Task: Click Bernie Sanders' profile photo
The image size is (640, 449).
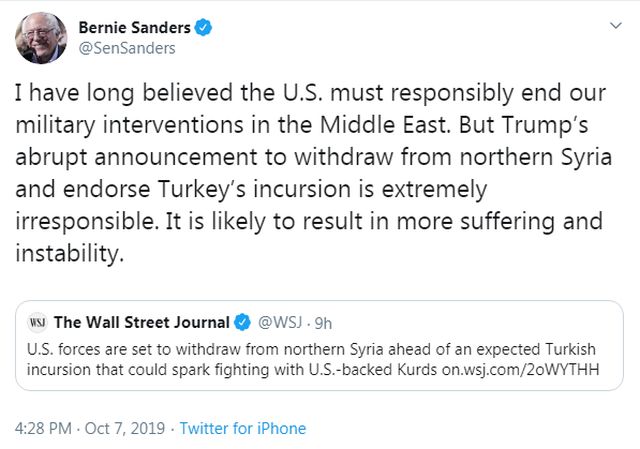Action: tap(41, 40)
